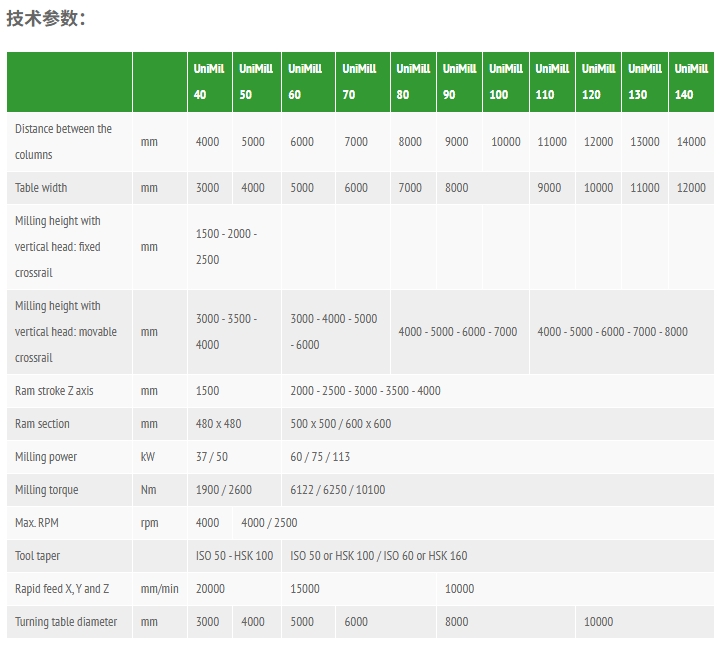The height and width of the screenshot is (657, 720).
Task: Select the ISO 50 - HSK 100 cell
Action: point(234,556)
